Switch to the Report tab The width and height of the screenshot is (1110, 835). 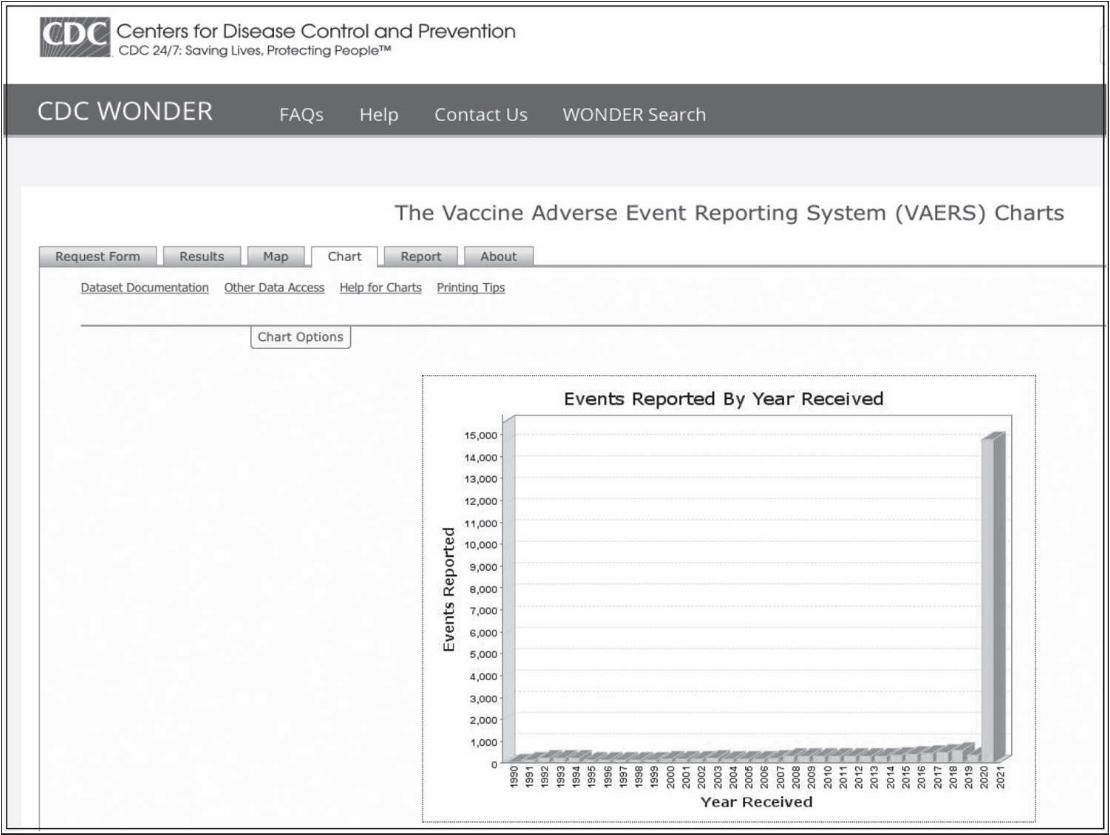click(x=420, y=257)
